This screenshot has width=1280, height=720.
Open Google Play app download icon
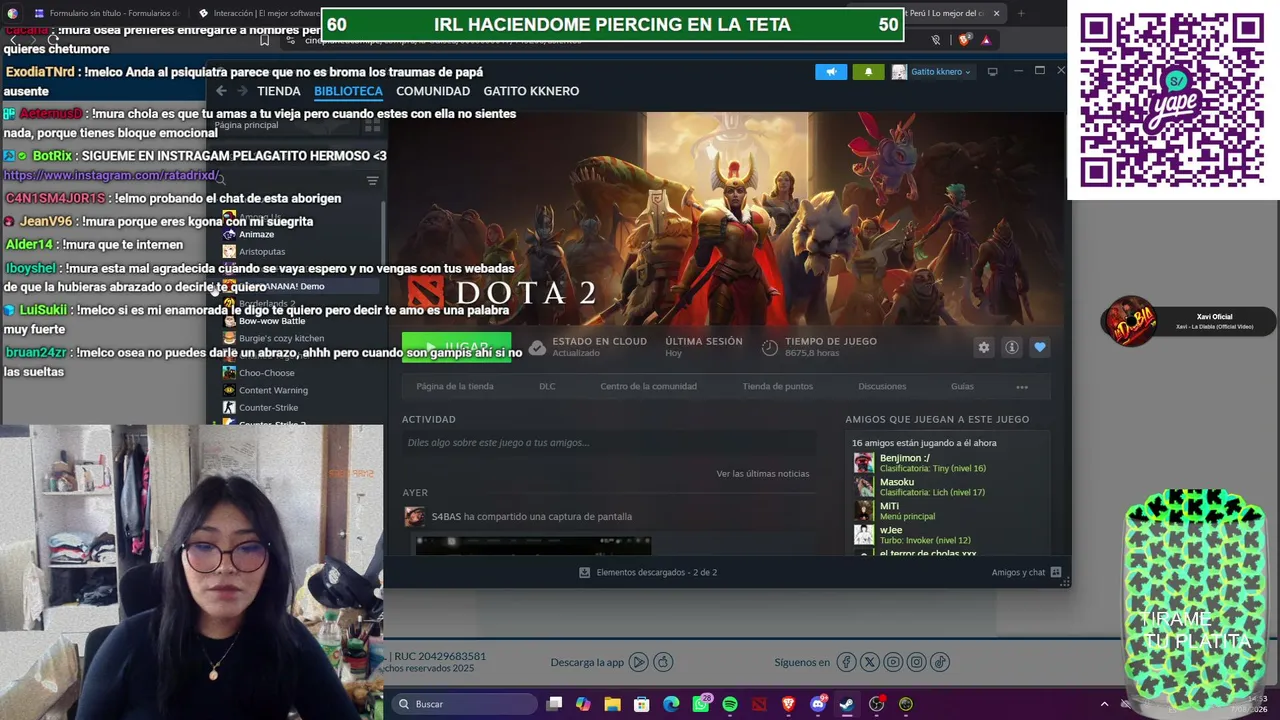638,662
